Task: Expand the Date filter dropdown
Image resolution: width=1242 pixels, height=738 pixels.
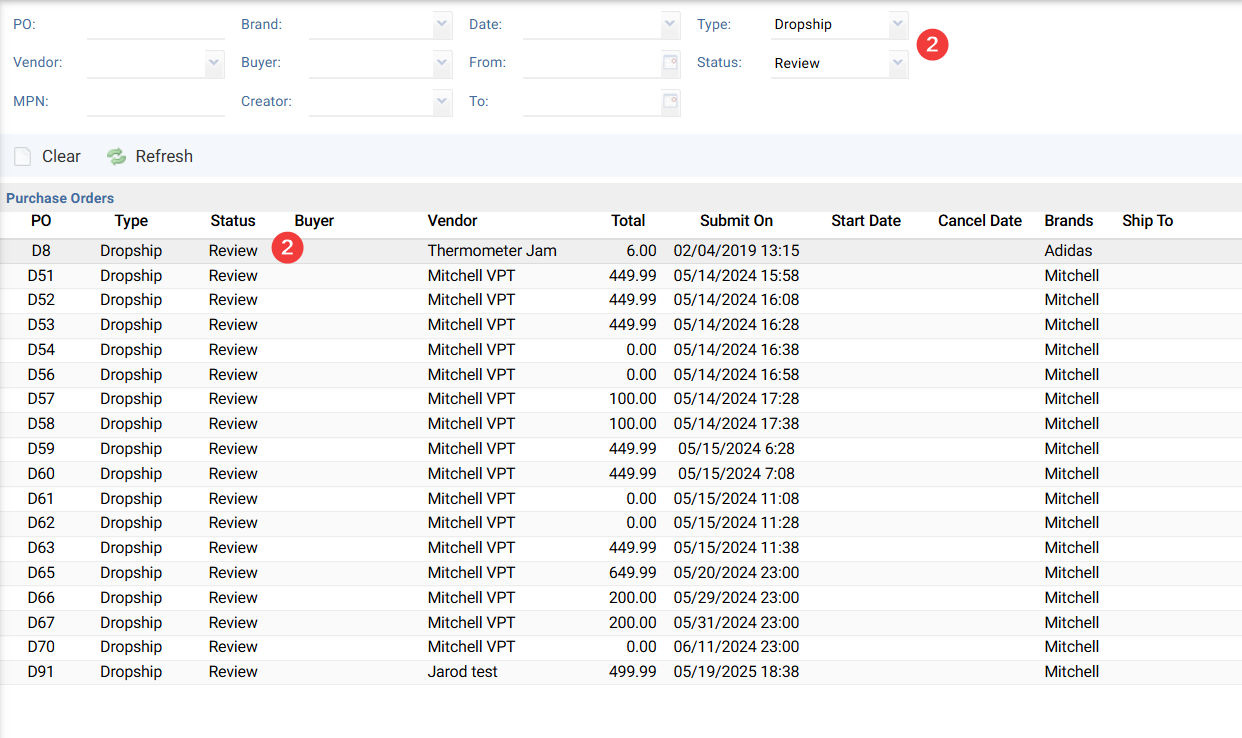Action: (670, 24)
